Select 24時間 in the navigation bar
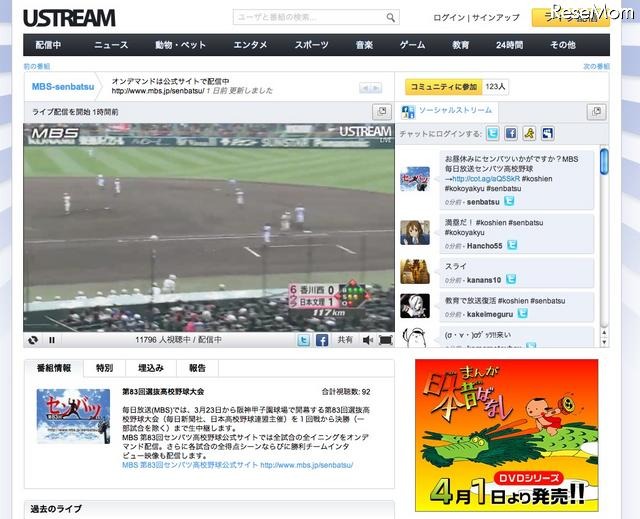This screenshot has height=519, width=640. point(509,45)
